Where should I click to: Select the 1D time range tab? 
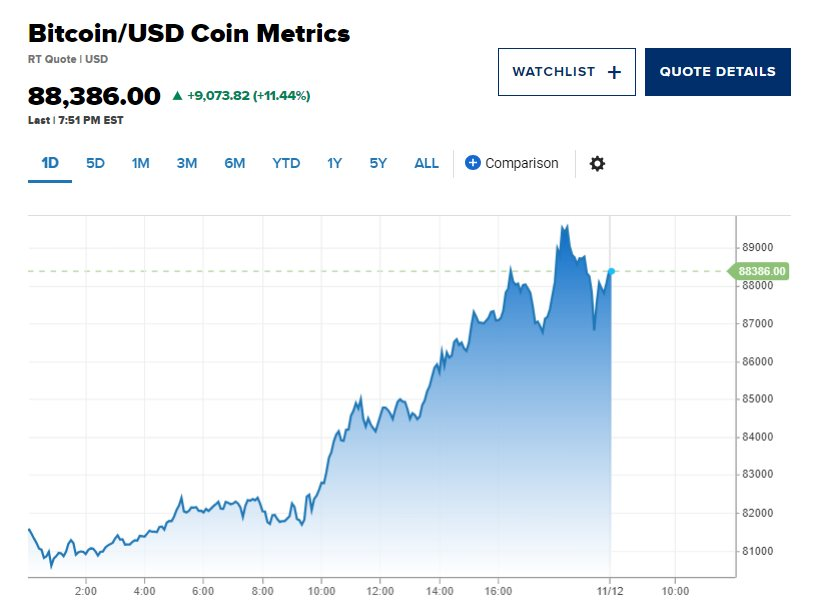(50, 163)
